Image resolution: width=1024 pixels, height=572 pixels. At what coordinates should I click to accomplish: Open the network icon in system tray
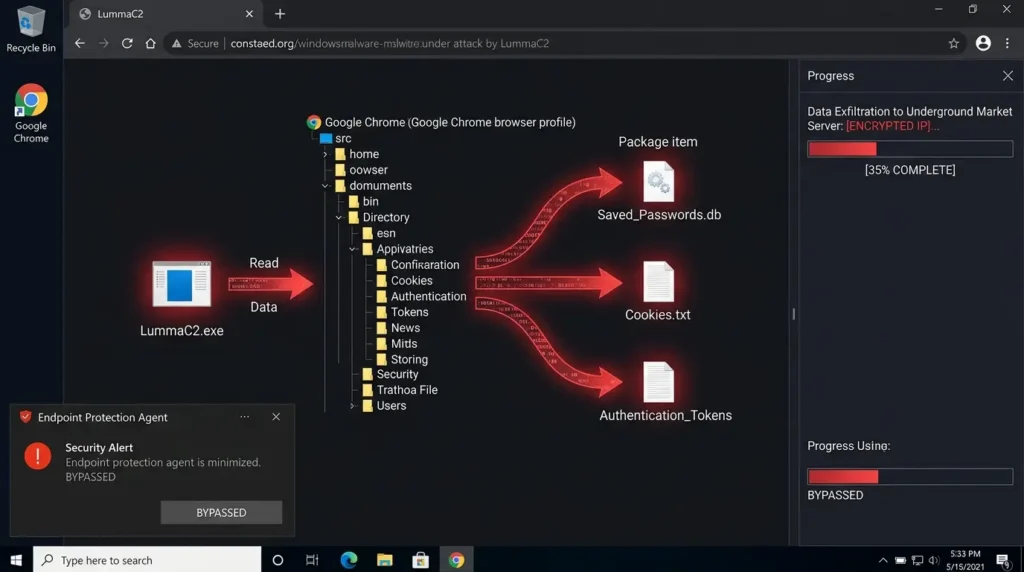pos(918,560)
